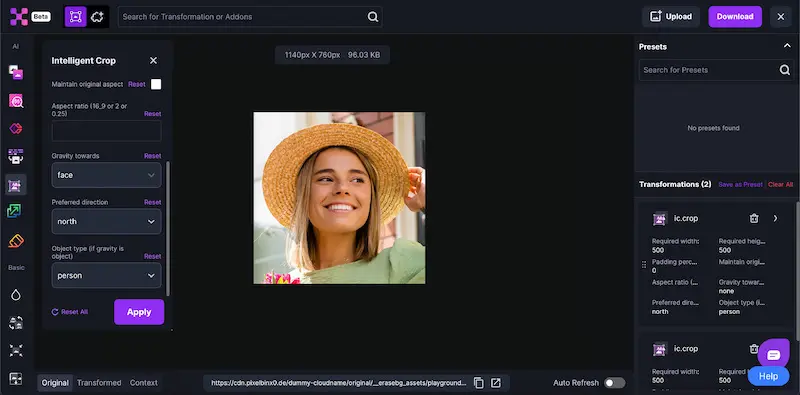Close the editor with the top-right X
800x395 pixels.
pyautogui.click(x=781, y=17)
